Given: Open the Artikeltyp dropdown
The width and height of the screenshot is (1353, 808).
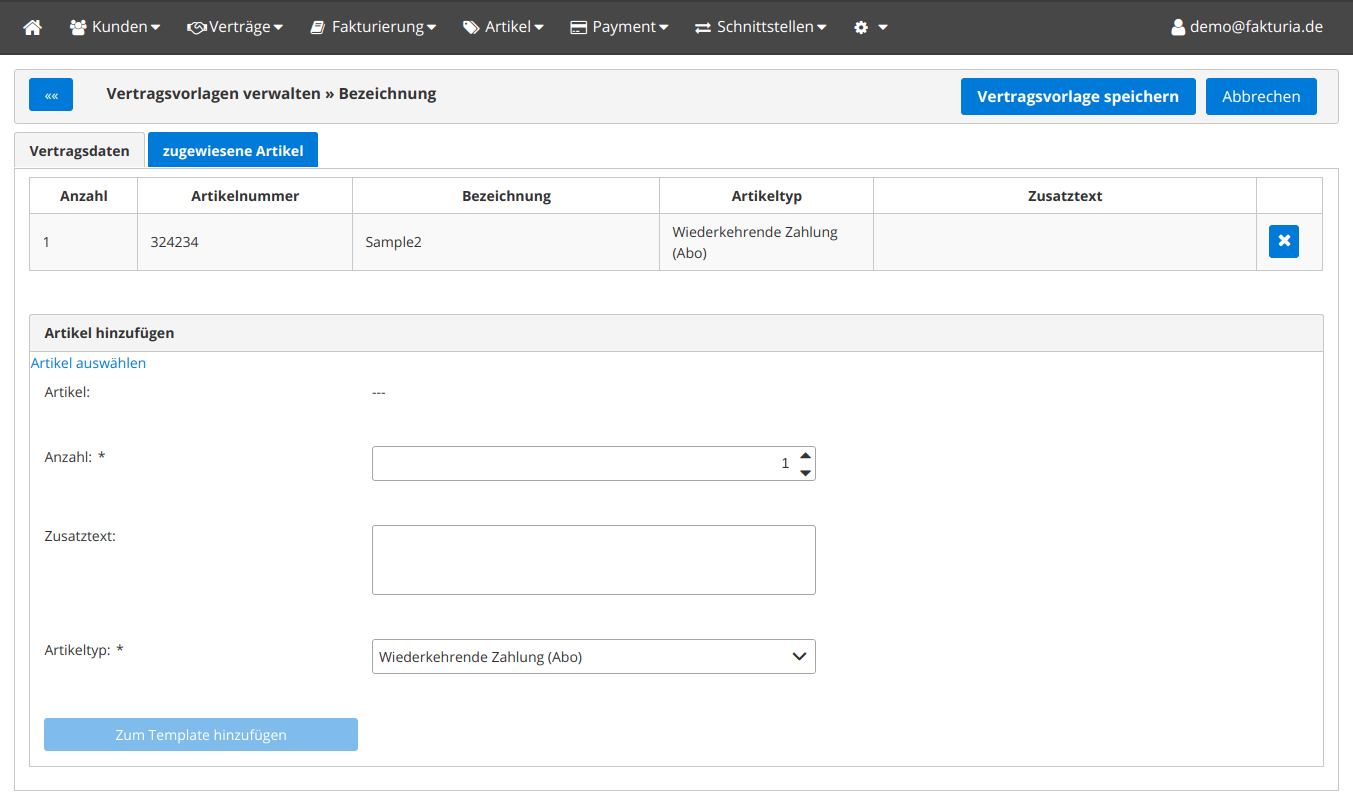Looking at the screenshot, I should coord(593,657).
